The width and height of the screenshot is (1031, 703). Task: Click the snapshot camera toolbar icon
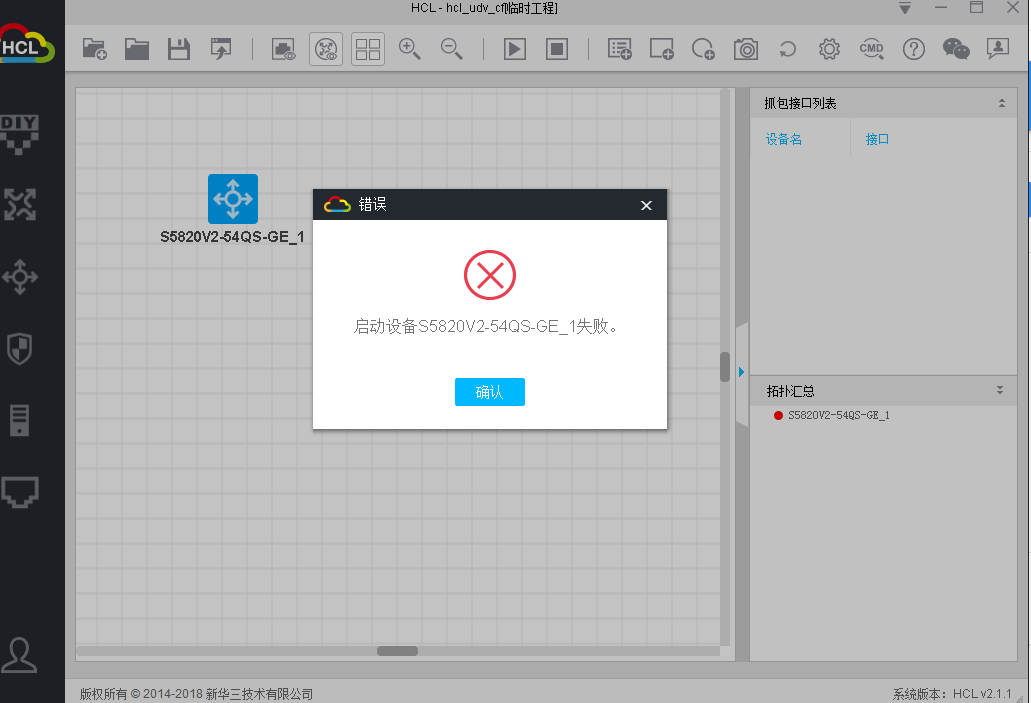tap(745, 49)
